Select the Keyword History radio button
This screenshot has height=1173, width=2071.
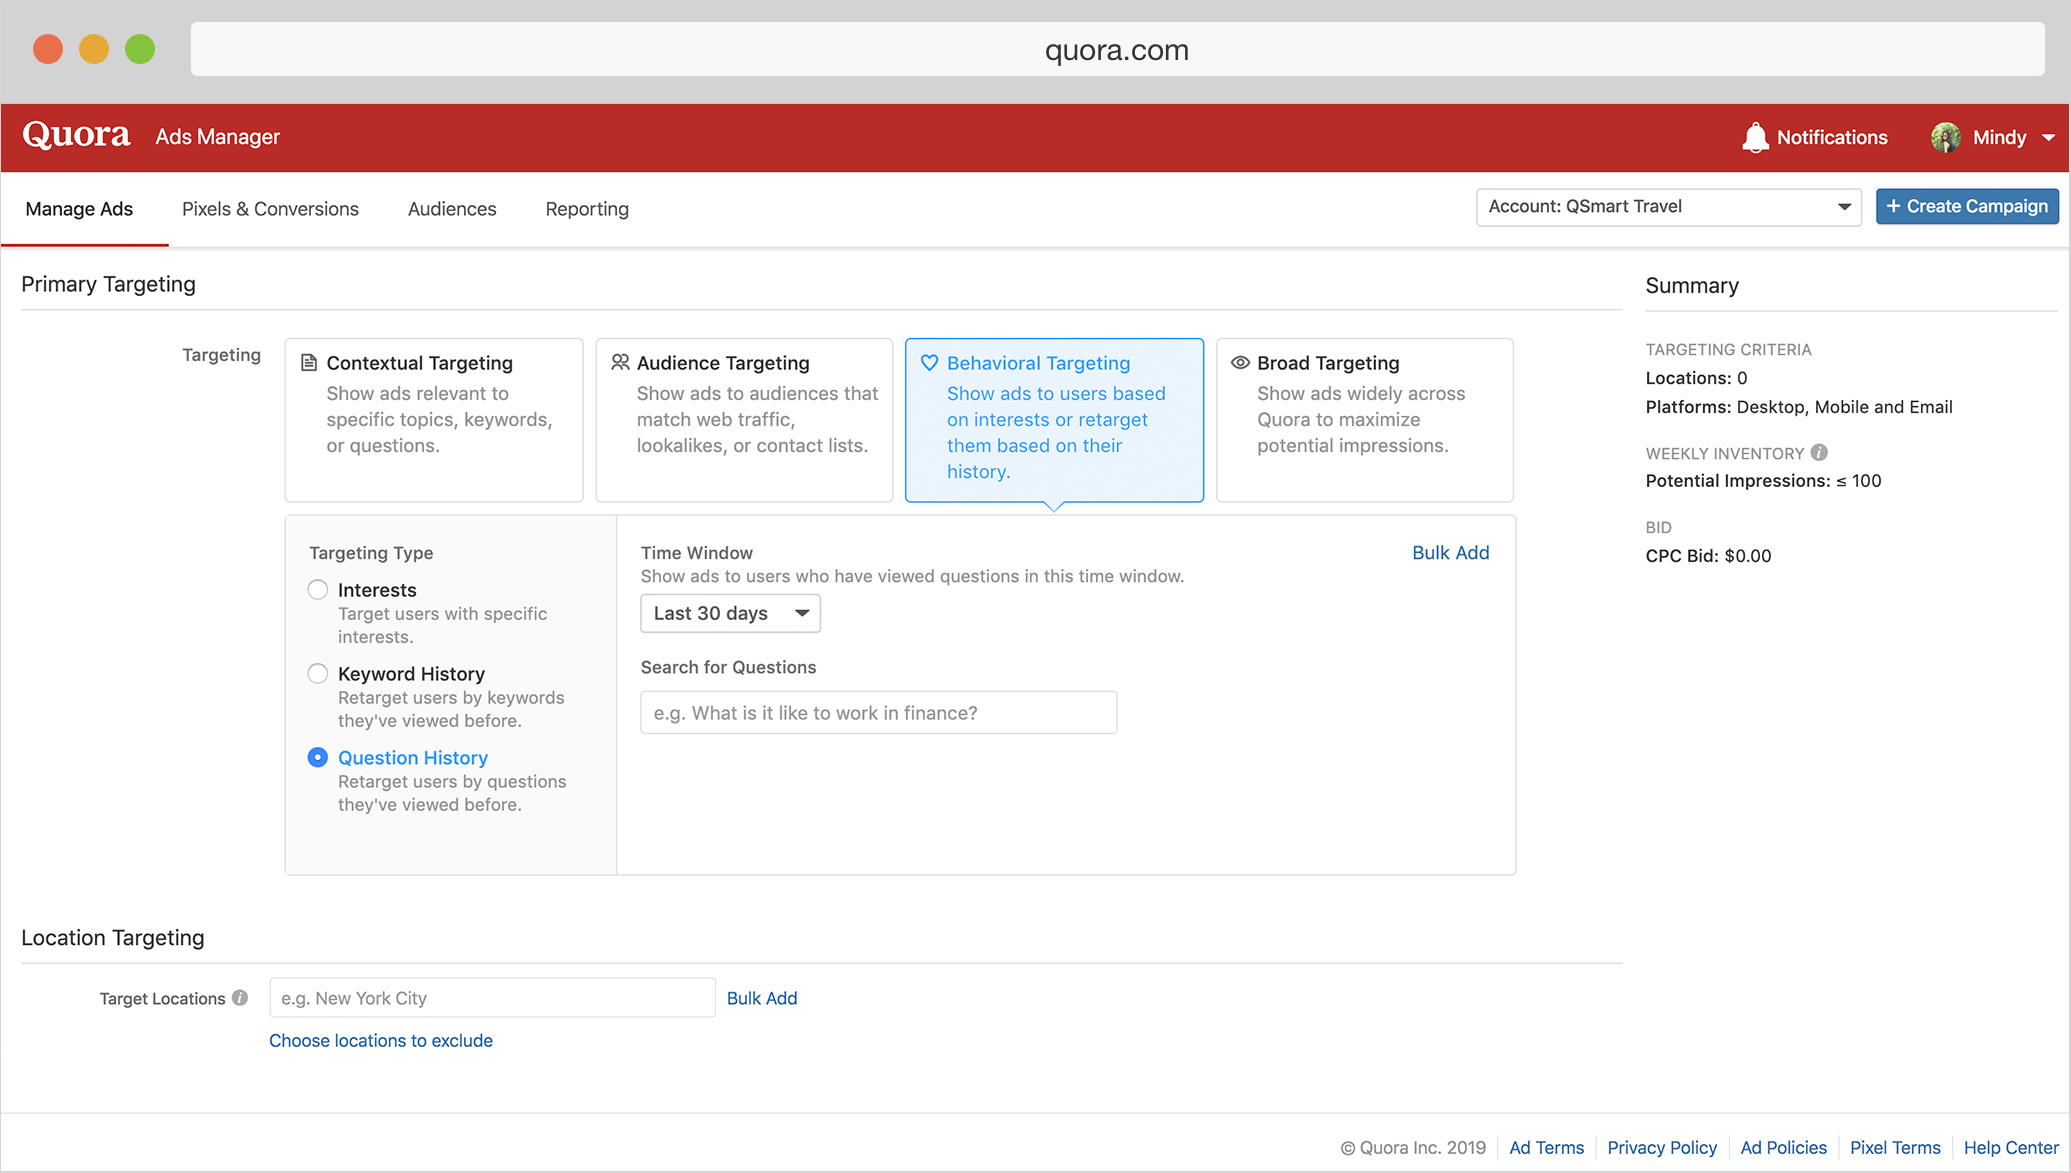tap(318, 674)
